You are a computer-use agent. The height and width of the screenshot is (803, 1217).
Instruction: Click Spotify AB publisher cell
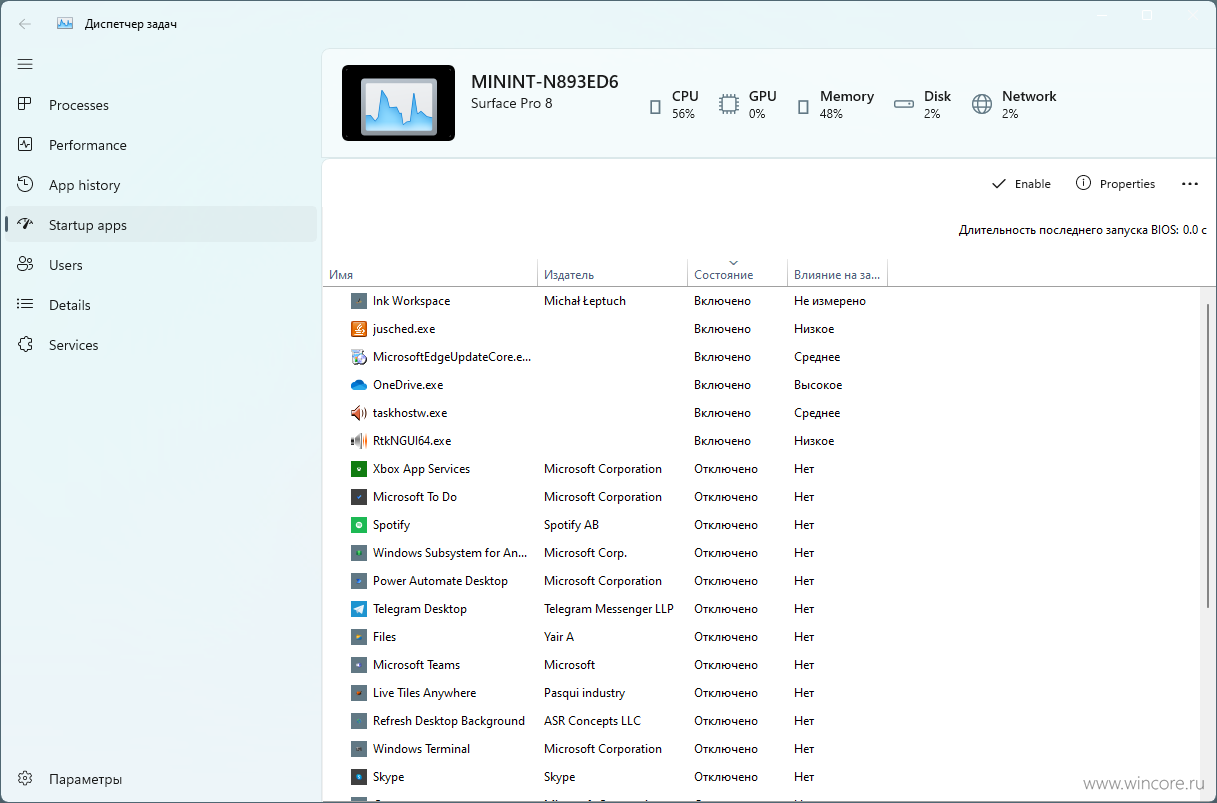click(x=572, y=525)
